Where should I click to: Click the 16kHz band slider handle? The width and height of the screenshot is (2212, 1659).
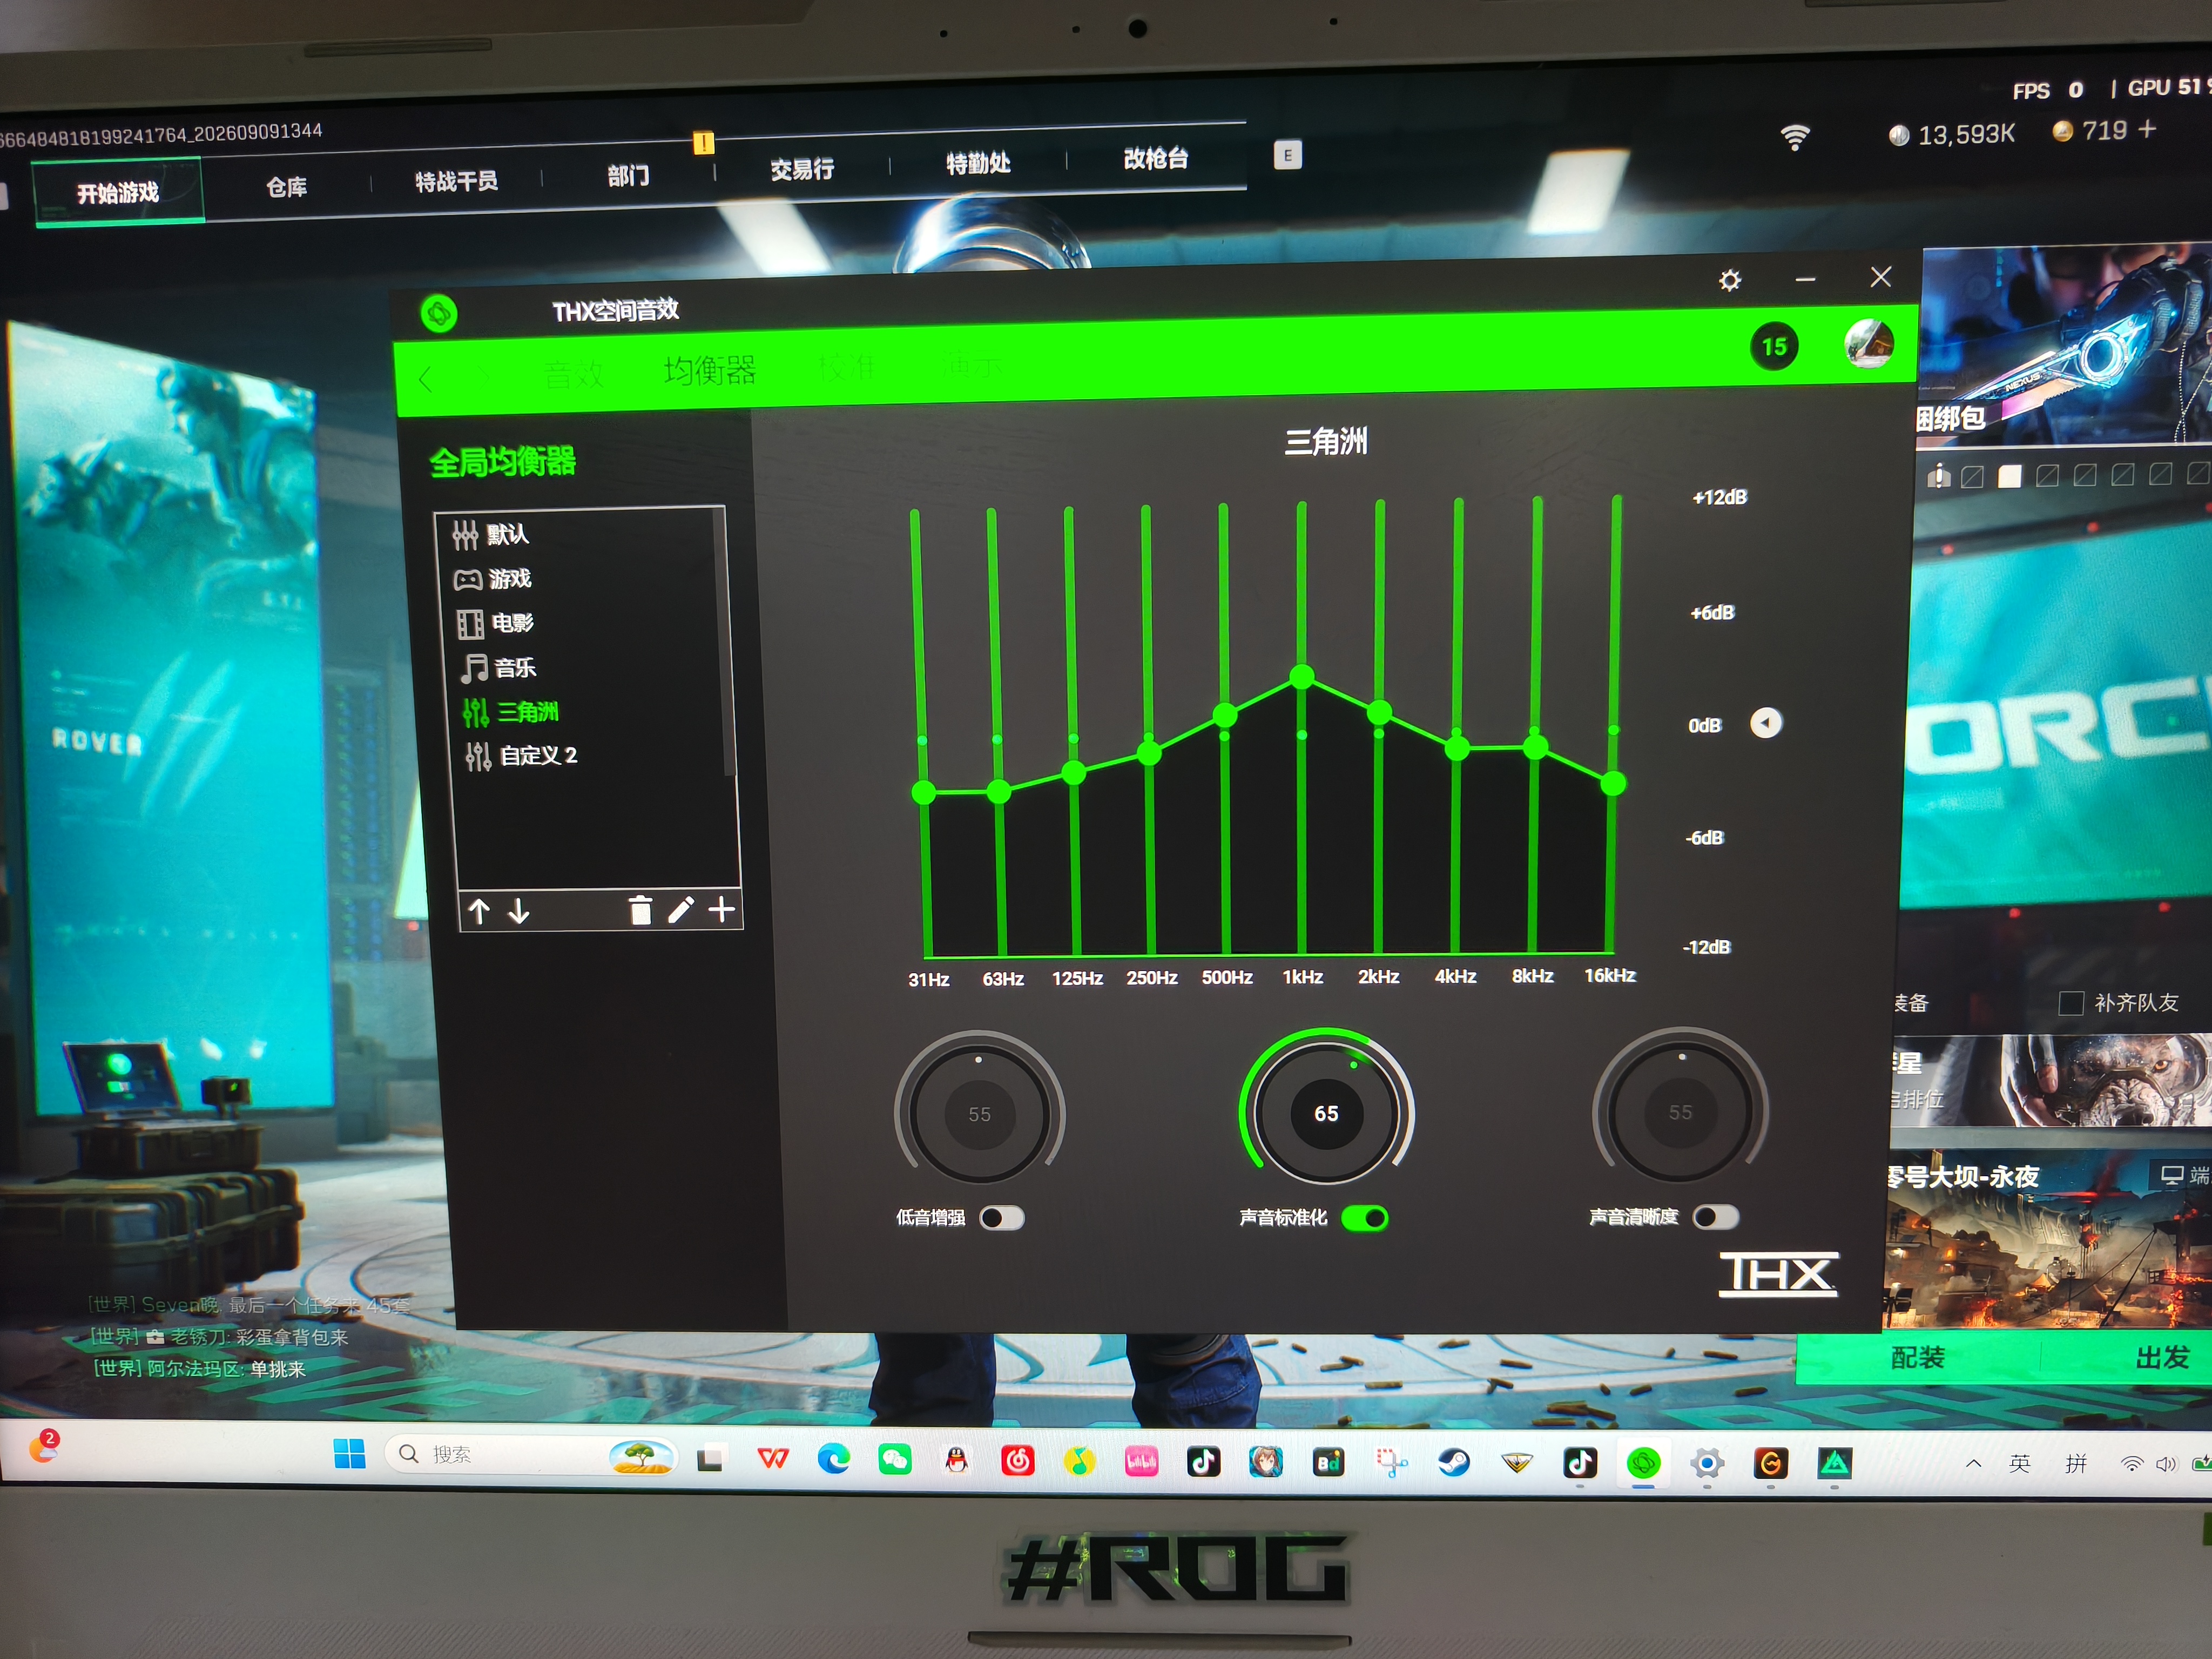tap(1613, 784)
